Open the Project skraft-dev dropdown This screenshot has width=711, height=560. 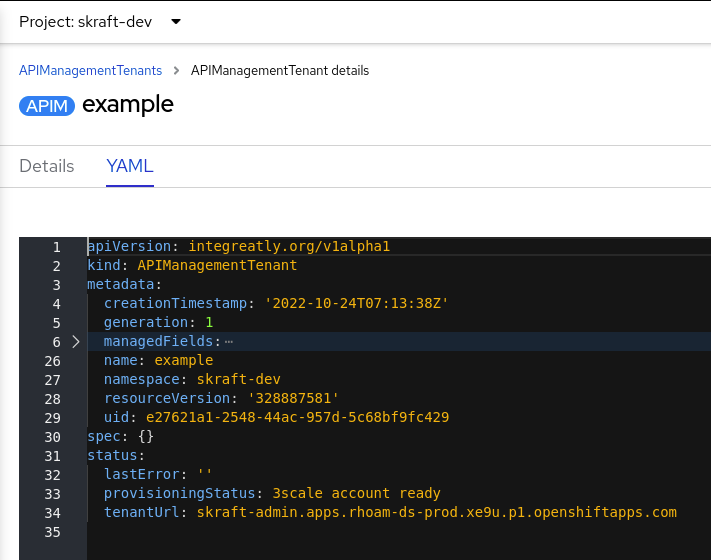tap(100, 22)
